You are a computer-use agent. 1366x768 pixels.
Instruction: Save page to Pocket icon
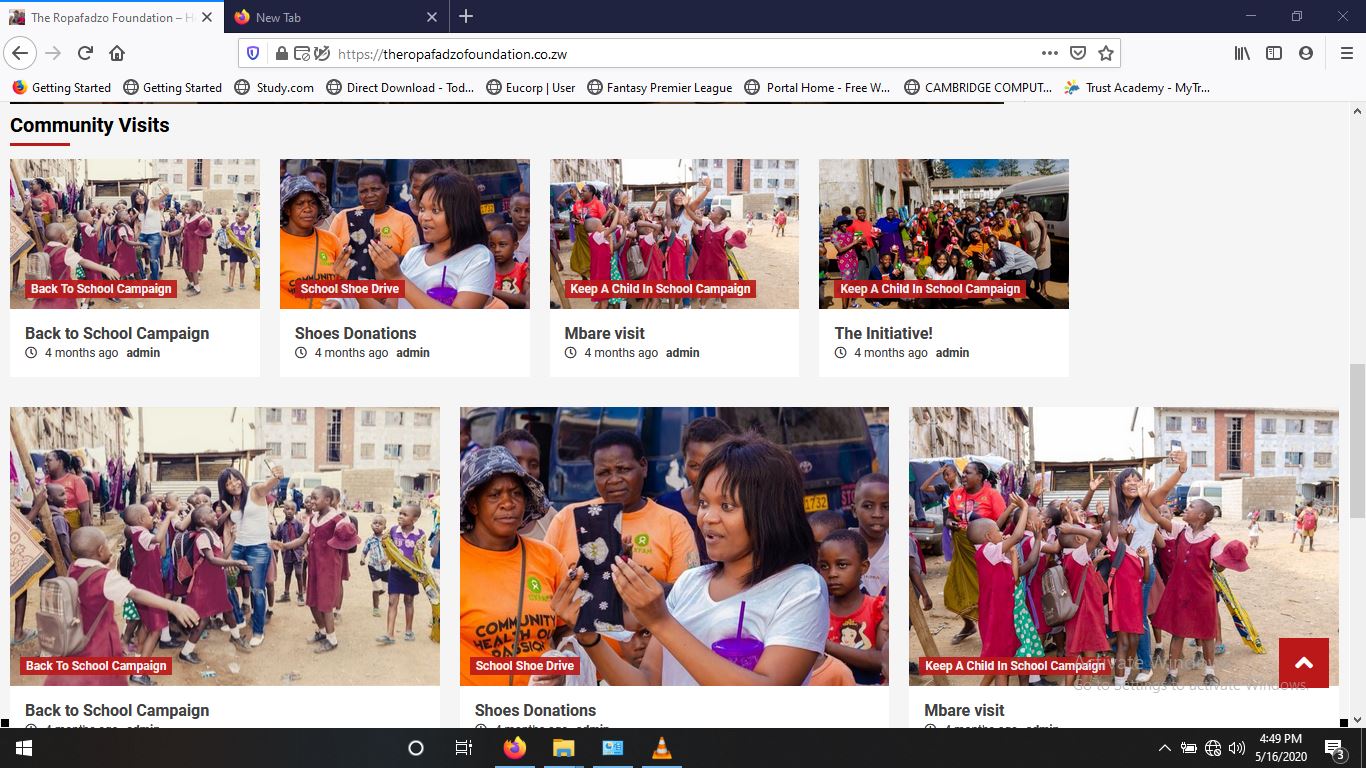(1077, 53)
